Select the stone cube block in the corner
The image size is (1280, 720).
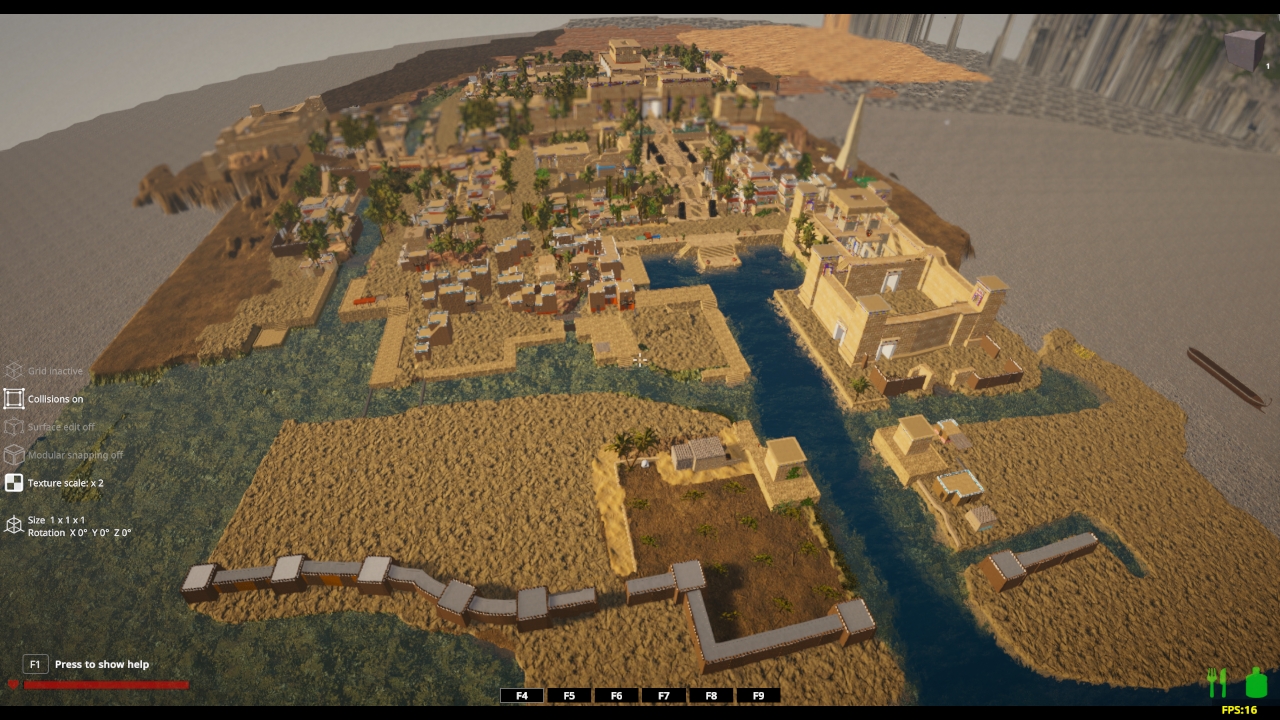point(1244,49)
